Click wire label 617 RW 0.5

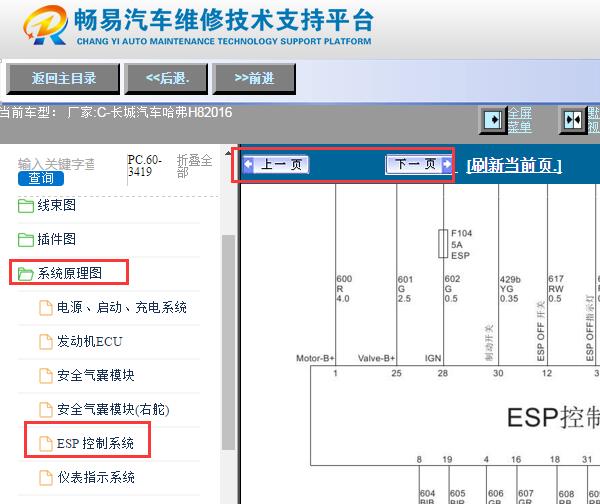pyautogui.click(x=556, y=289)
